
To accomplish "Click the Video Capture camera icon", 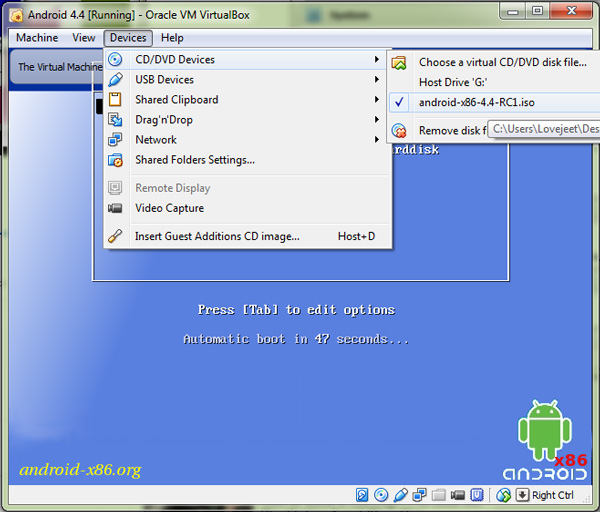I will click(115, 208).
